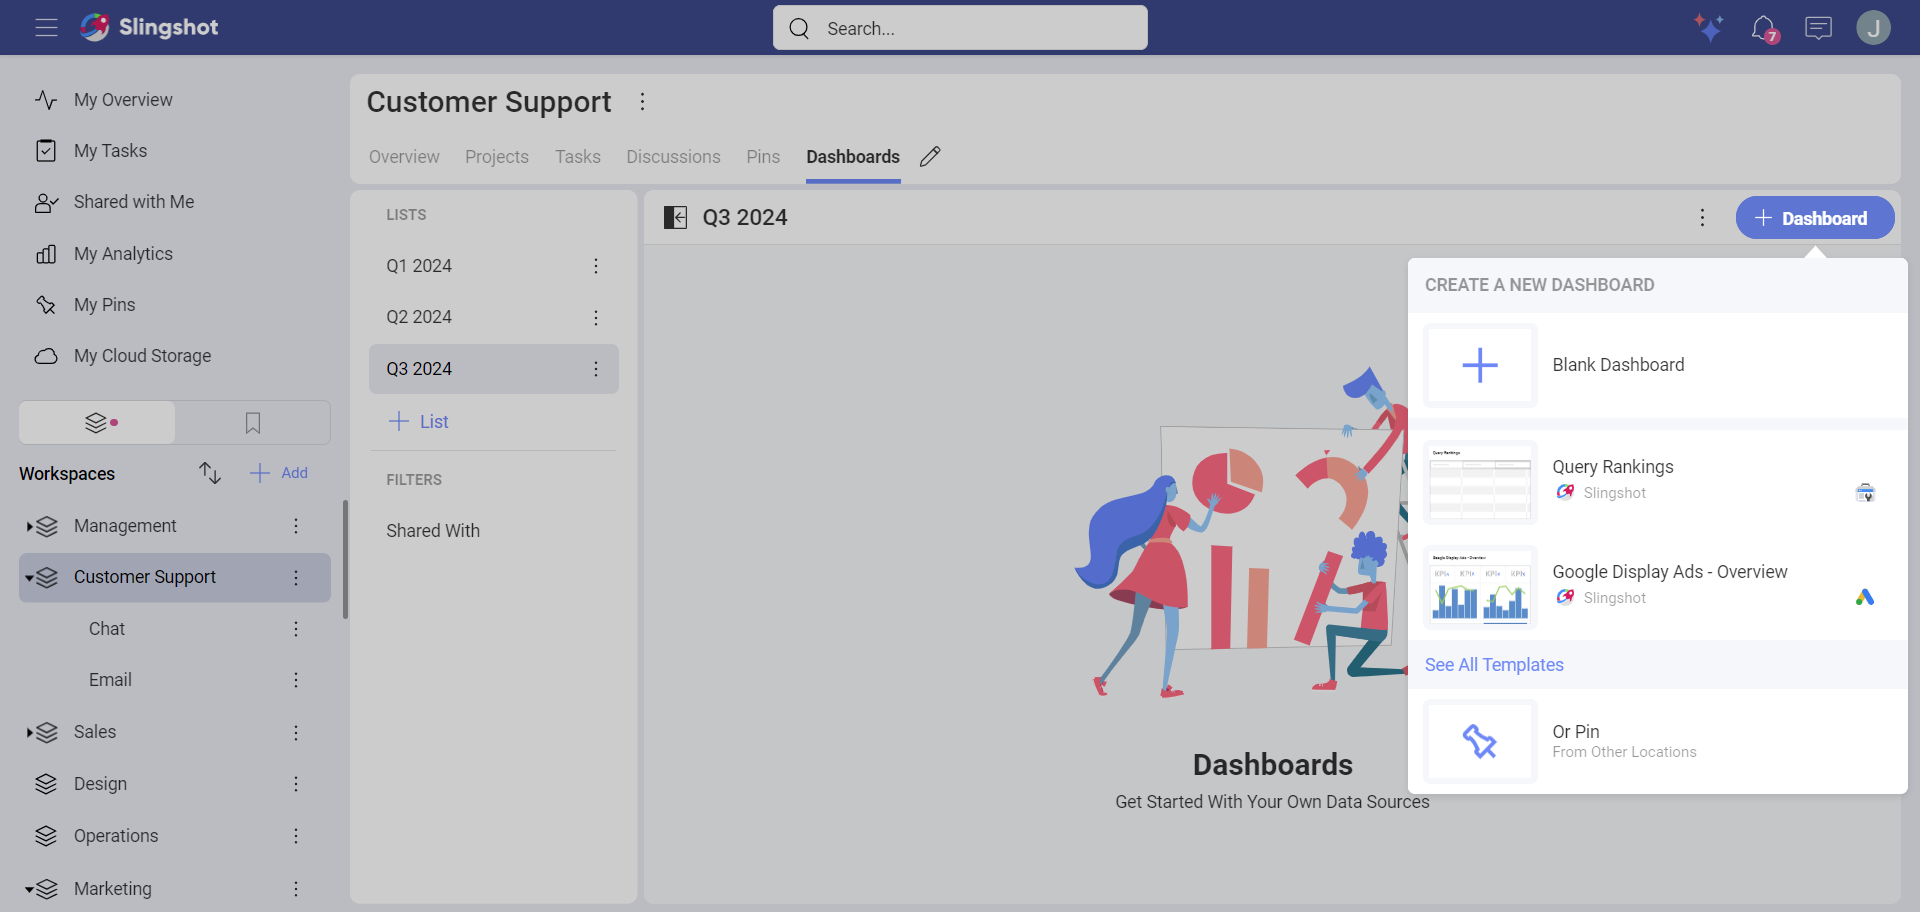Viewport: 1920px width, 912px height.
Task: Open Marketing workspace options menu
Action: (x=296, y=889)
